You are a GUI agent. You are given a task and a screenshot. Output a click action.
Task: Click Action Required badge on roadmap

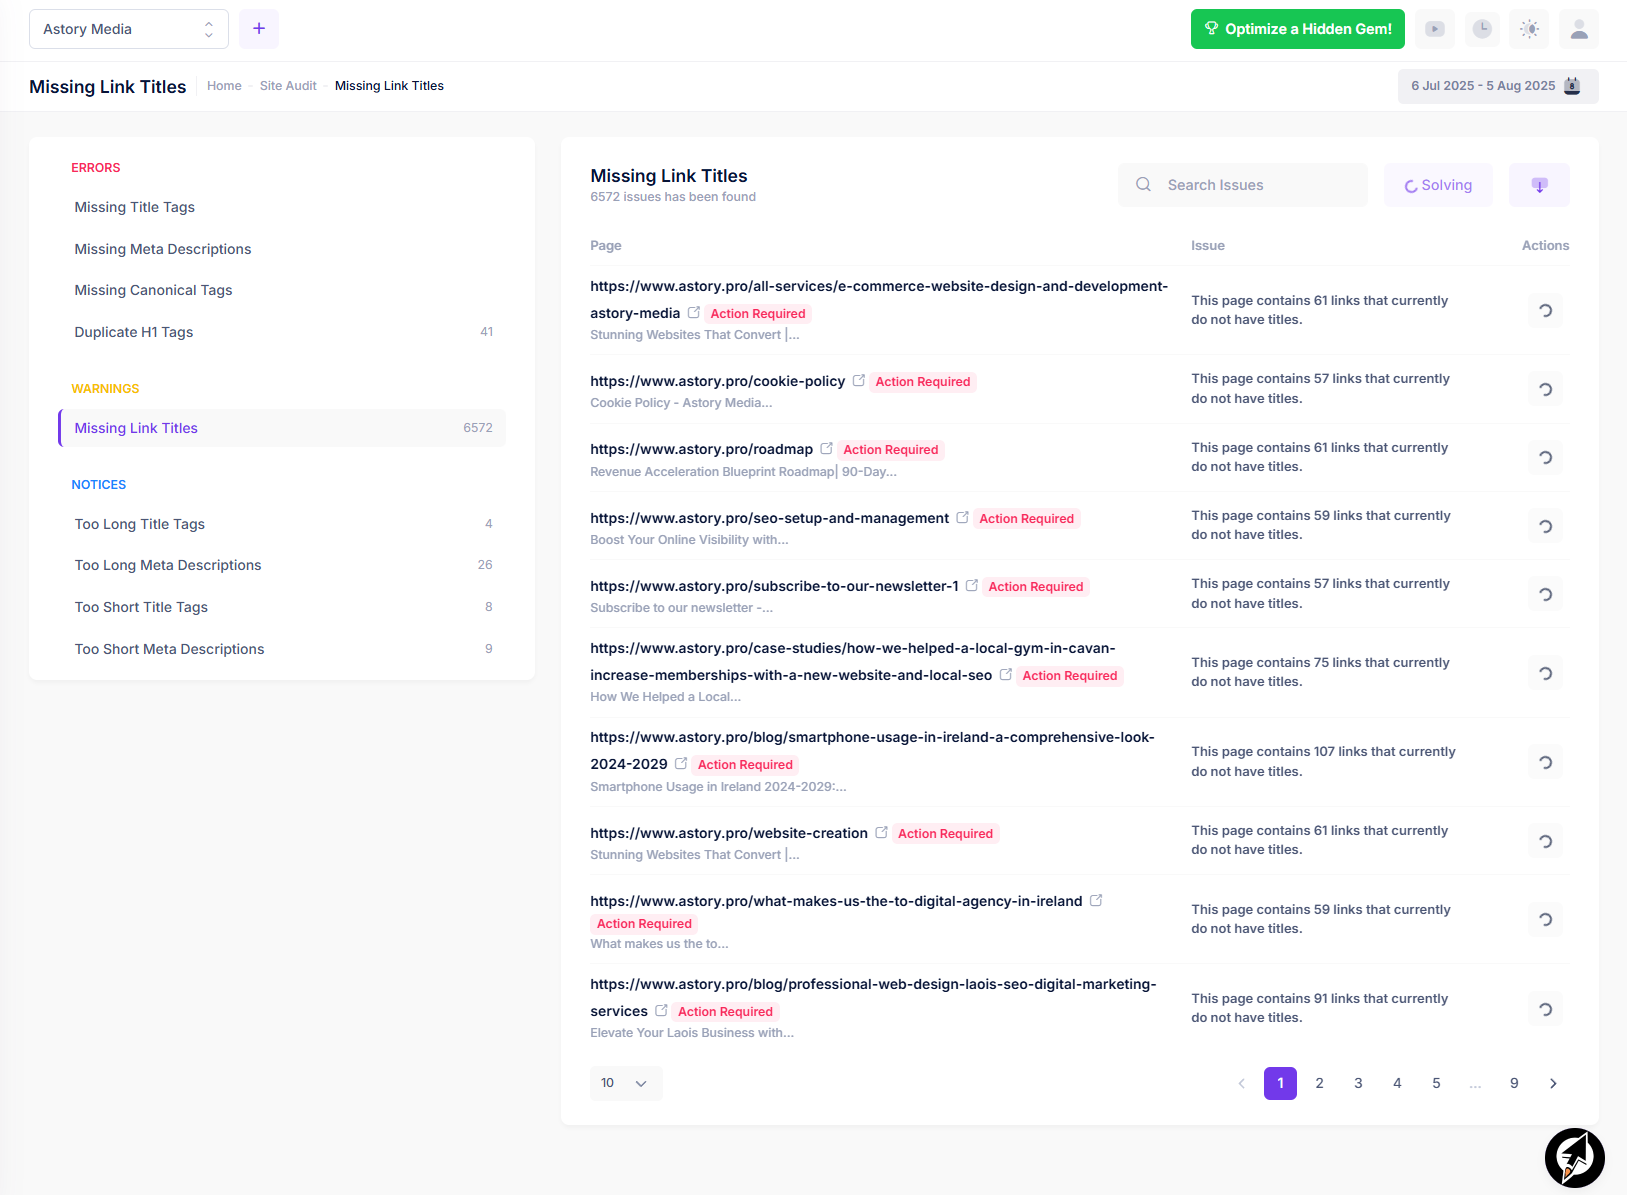tap(891, 450)
